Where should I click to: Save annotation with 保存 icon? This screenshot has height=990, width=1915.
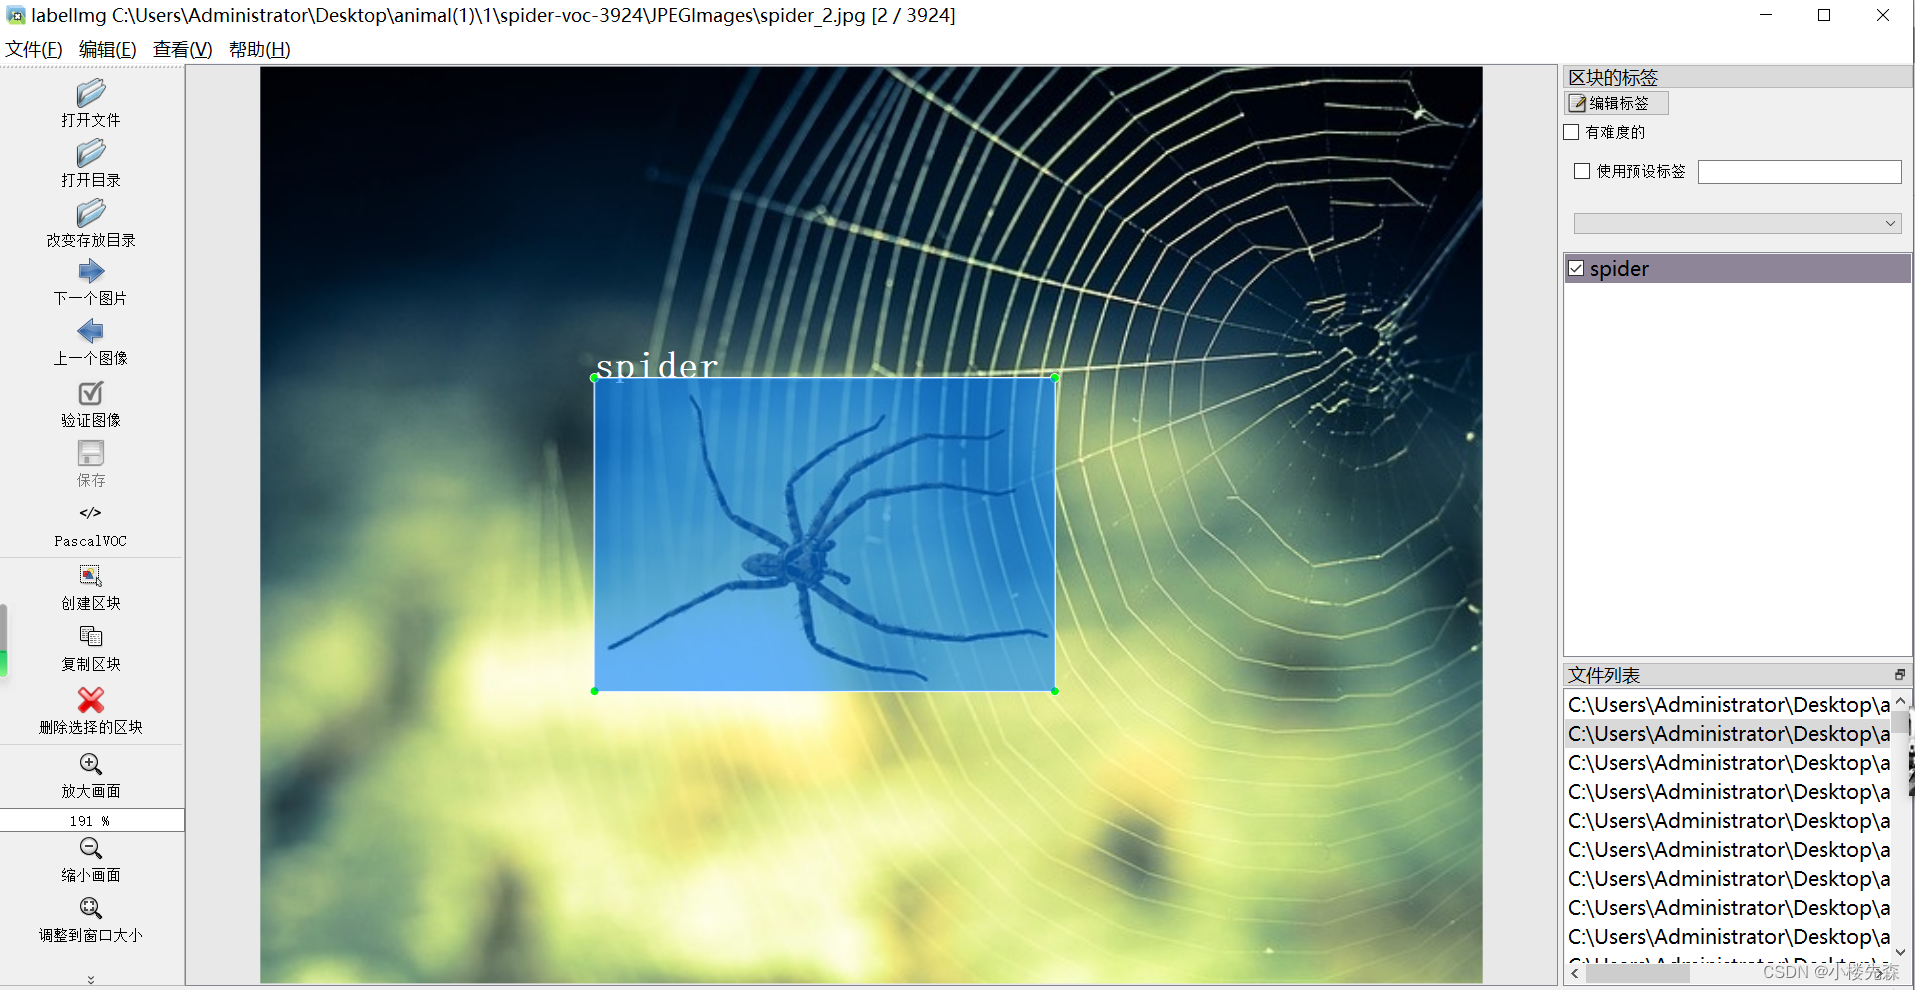click(90, 453)
